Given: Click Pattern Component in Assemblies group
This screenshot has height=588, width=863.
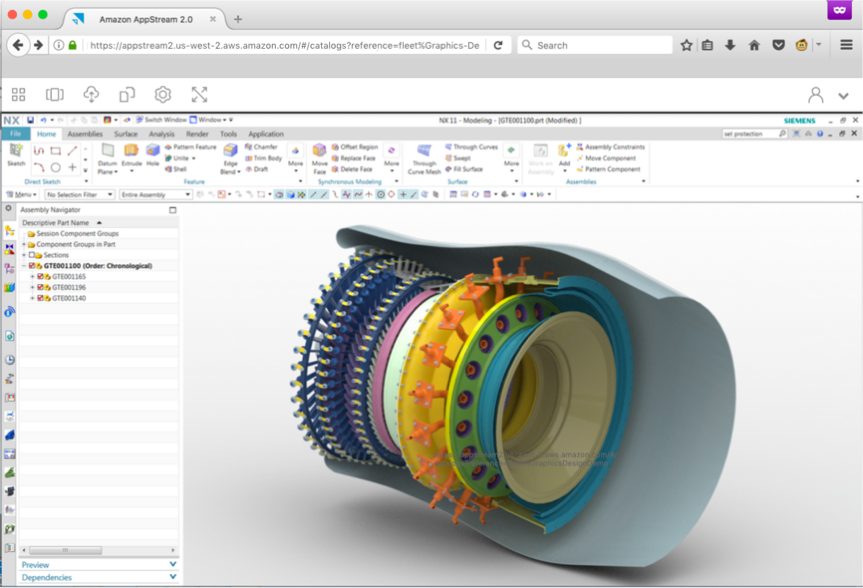Looking at the screenshot, I should tap(608, 169).
